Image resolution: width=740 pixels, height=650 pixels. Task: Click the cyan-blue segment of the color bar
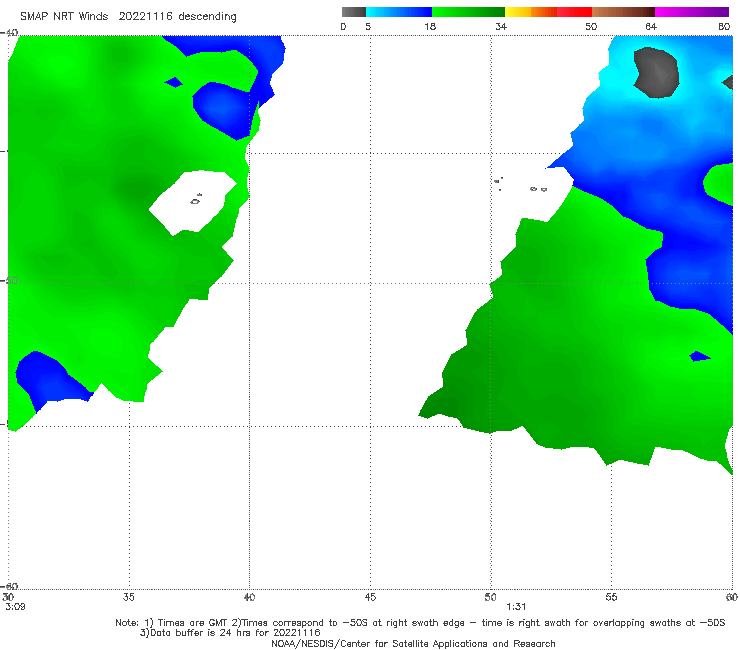coord(399,12)
